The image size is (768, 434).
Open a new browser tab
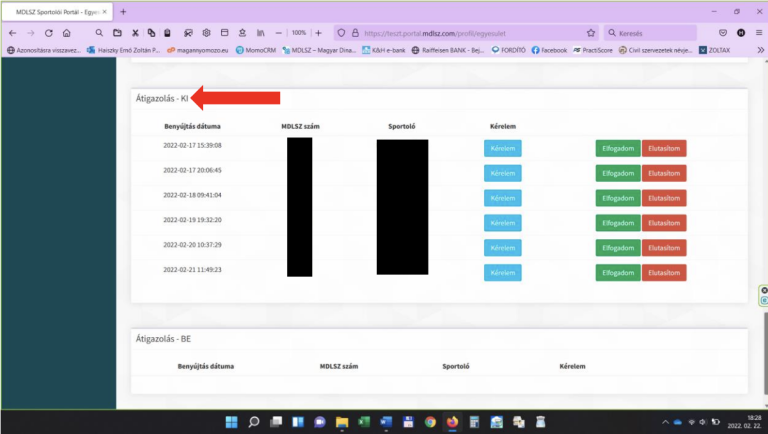[x=123, y=11]
